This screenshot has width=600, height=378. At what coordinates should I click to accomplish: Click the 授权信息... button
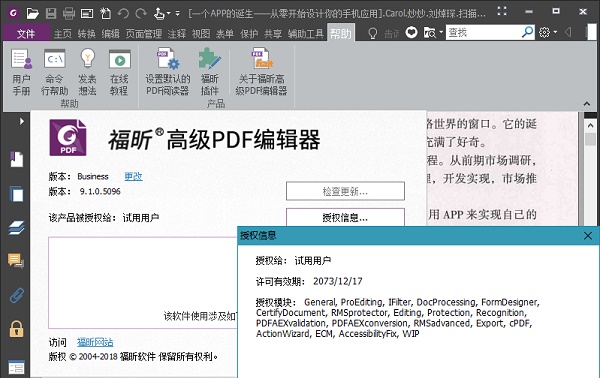(x=345, y=217)
